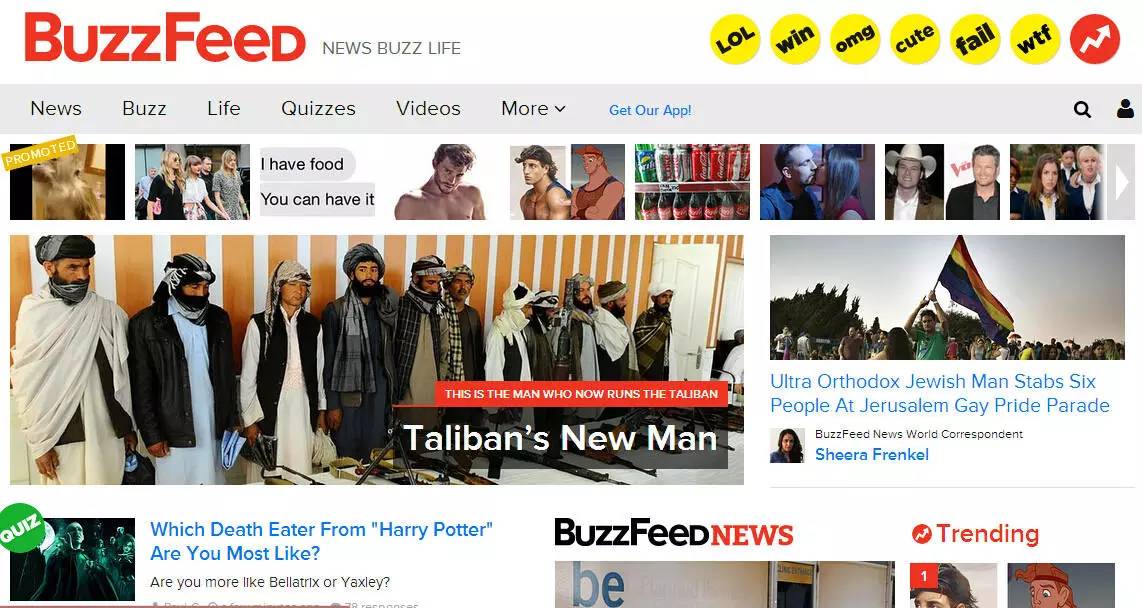Click the BuzzFeed logo
The height and width of the screenshot is (608, 1142).
click(x=165, y=37)
